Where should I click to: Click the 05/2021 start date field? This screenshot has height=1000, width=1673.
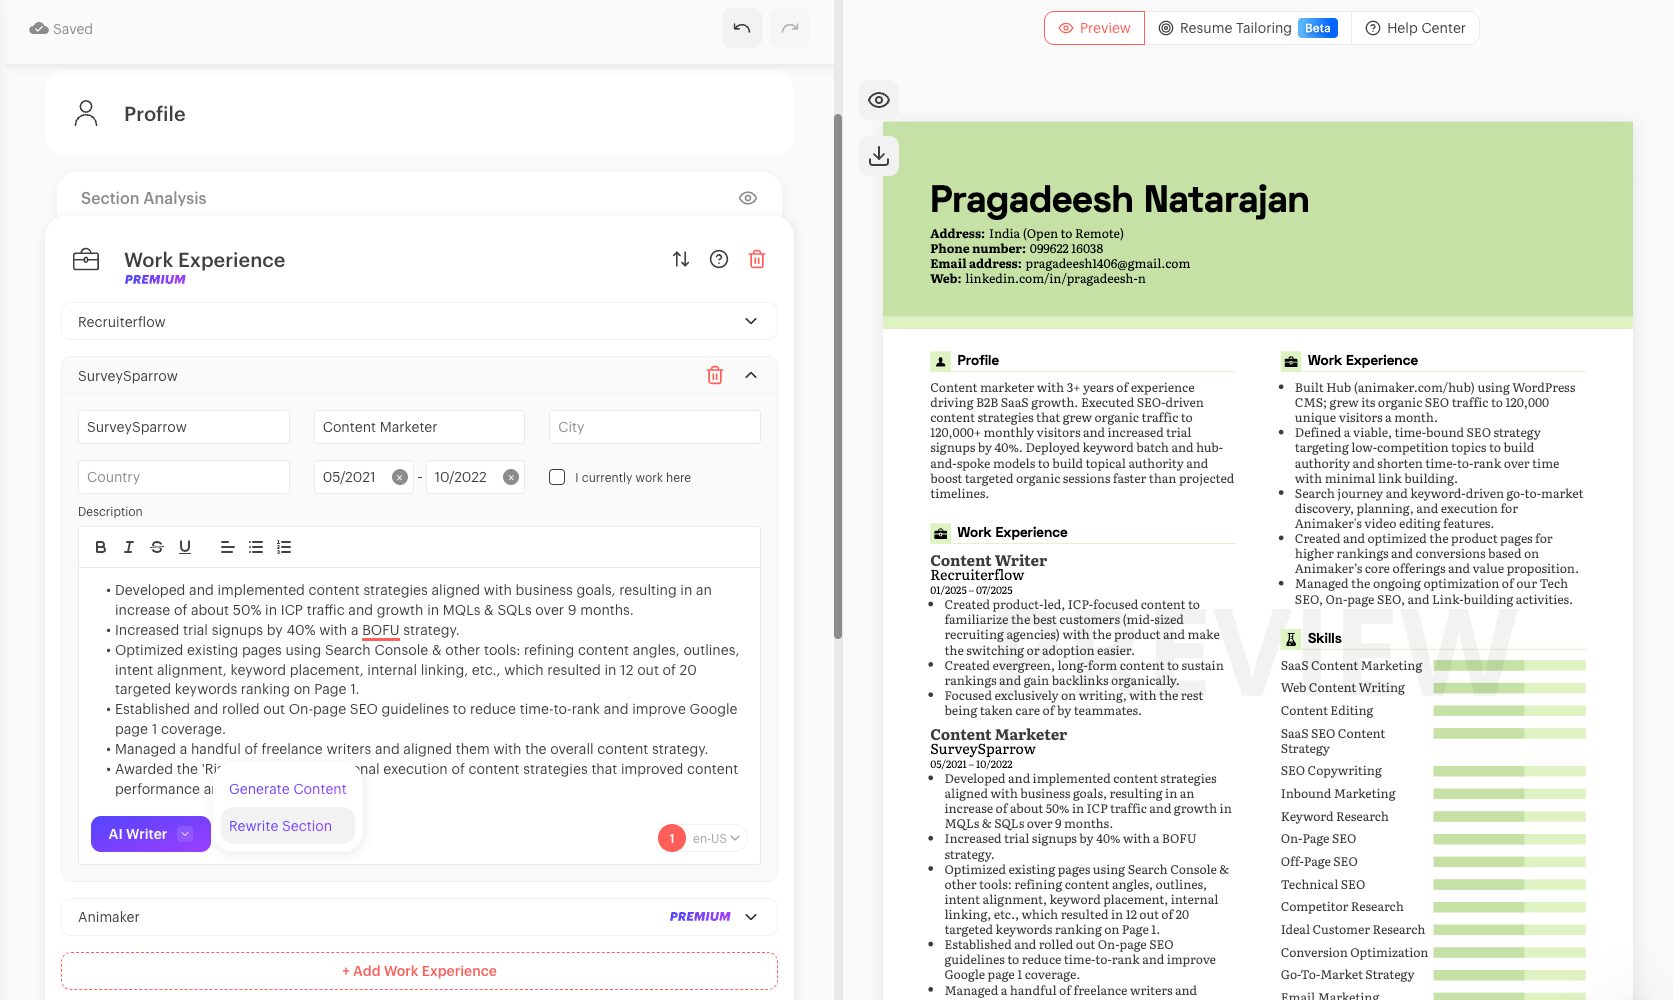pyautogui.click(x=364, y=477)
